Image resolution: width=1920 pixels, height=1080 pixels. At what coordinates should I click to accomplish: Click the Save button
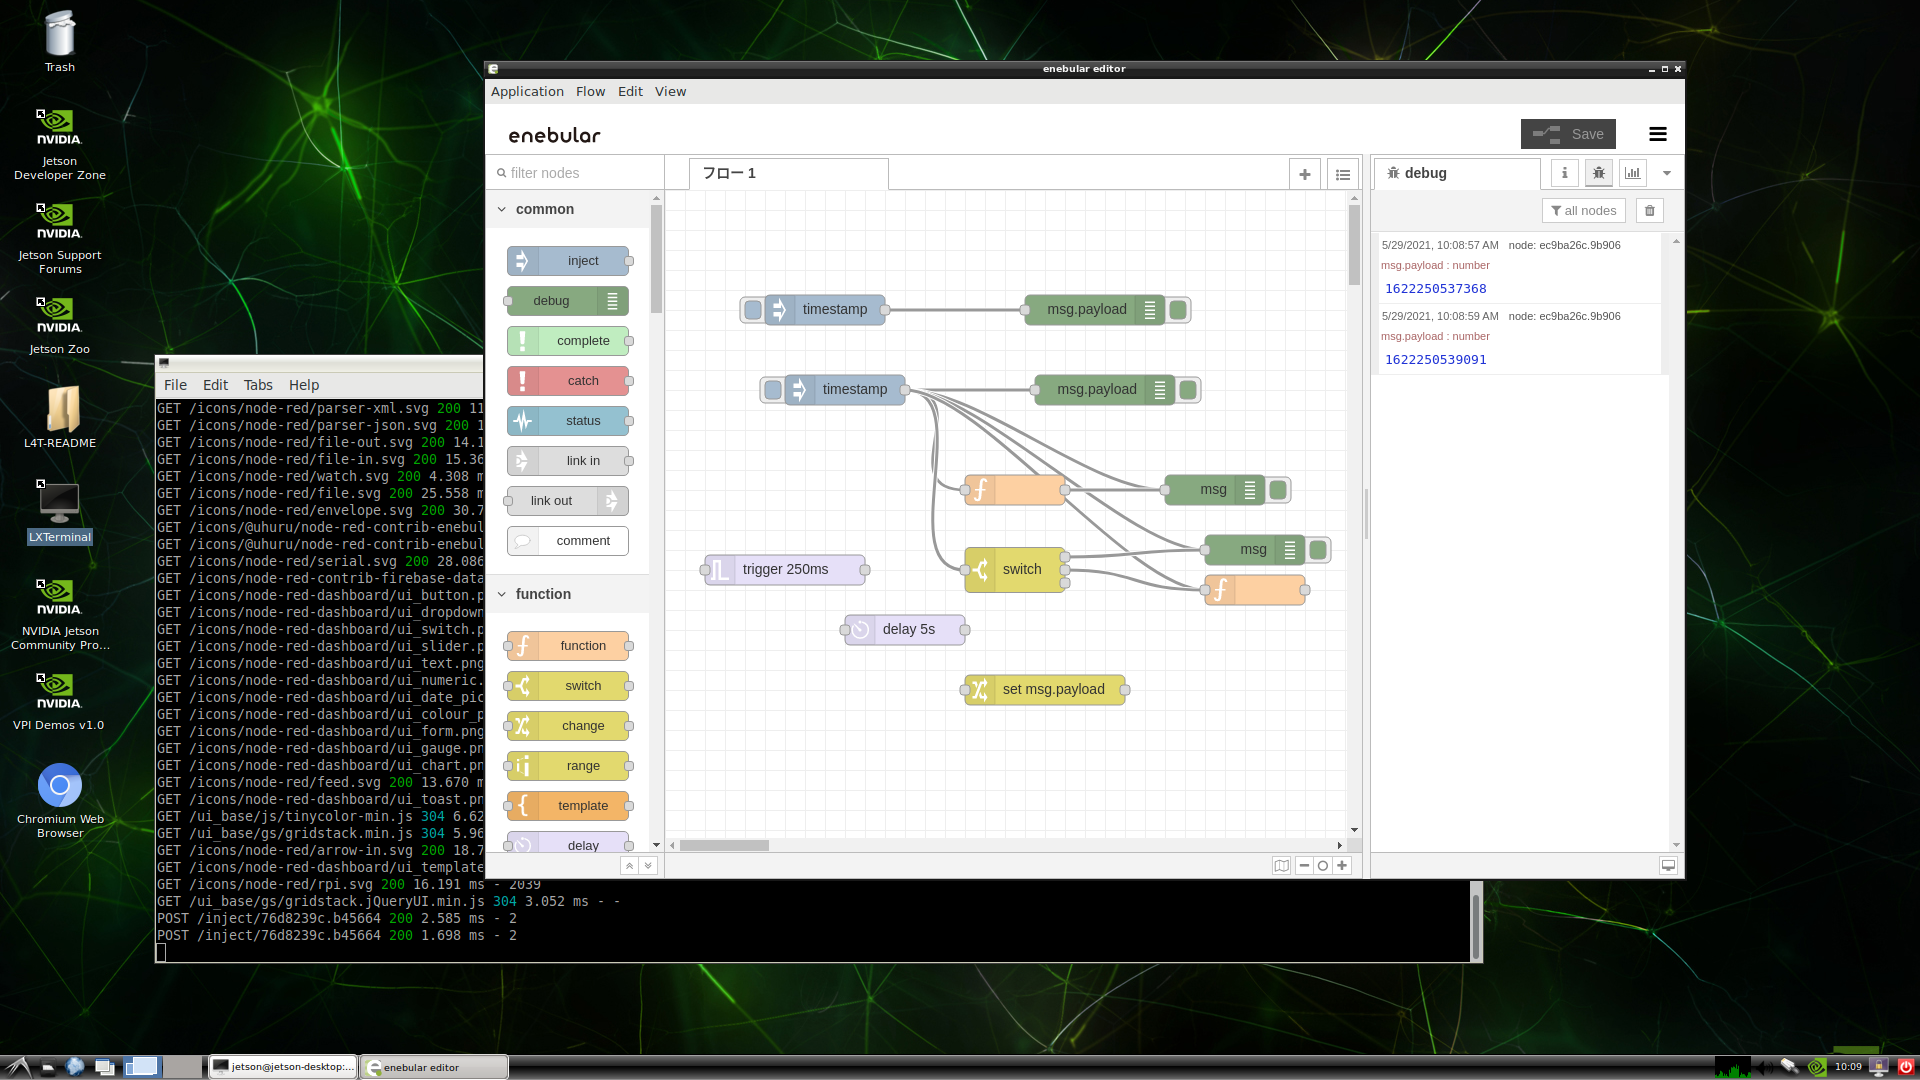point(1568,134)
